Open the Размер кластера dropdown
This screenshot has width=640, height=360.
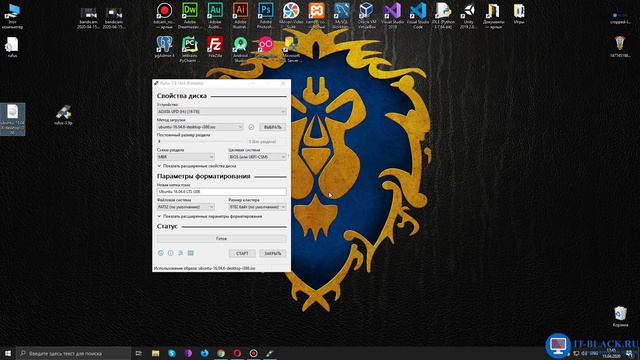tap(257, 207)
